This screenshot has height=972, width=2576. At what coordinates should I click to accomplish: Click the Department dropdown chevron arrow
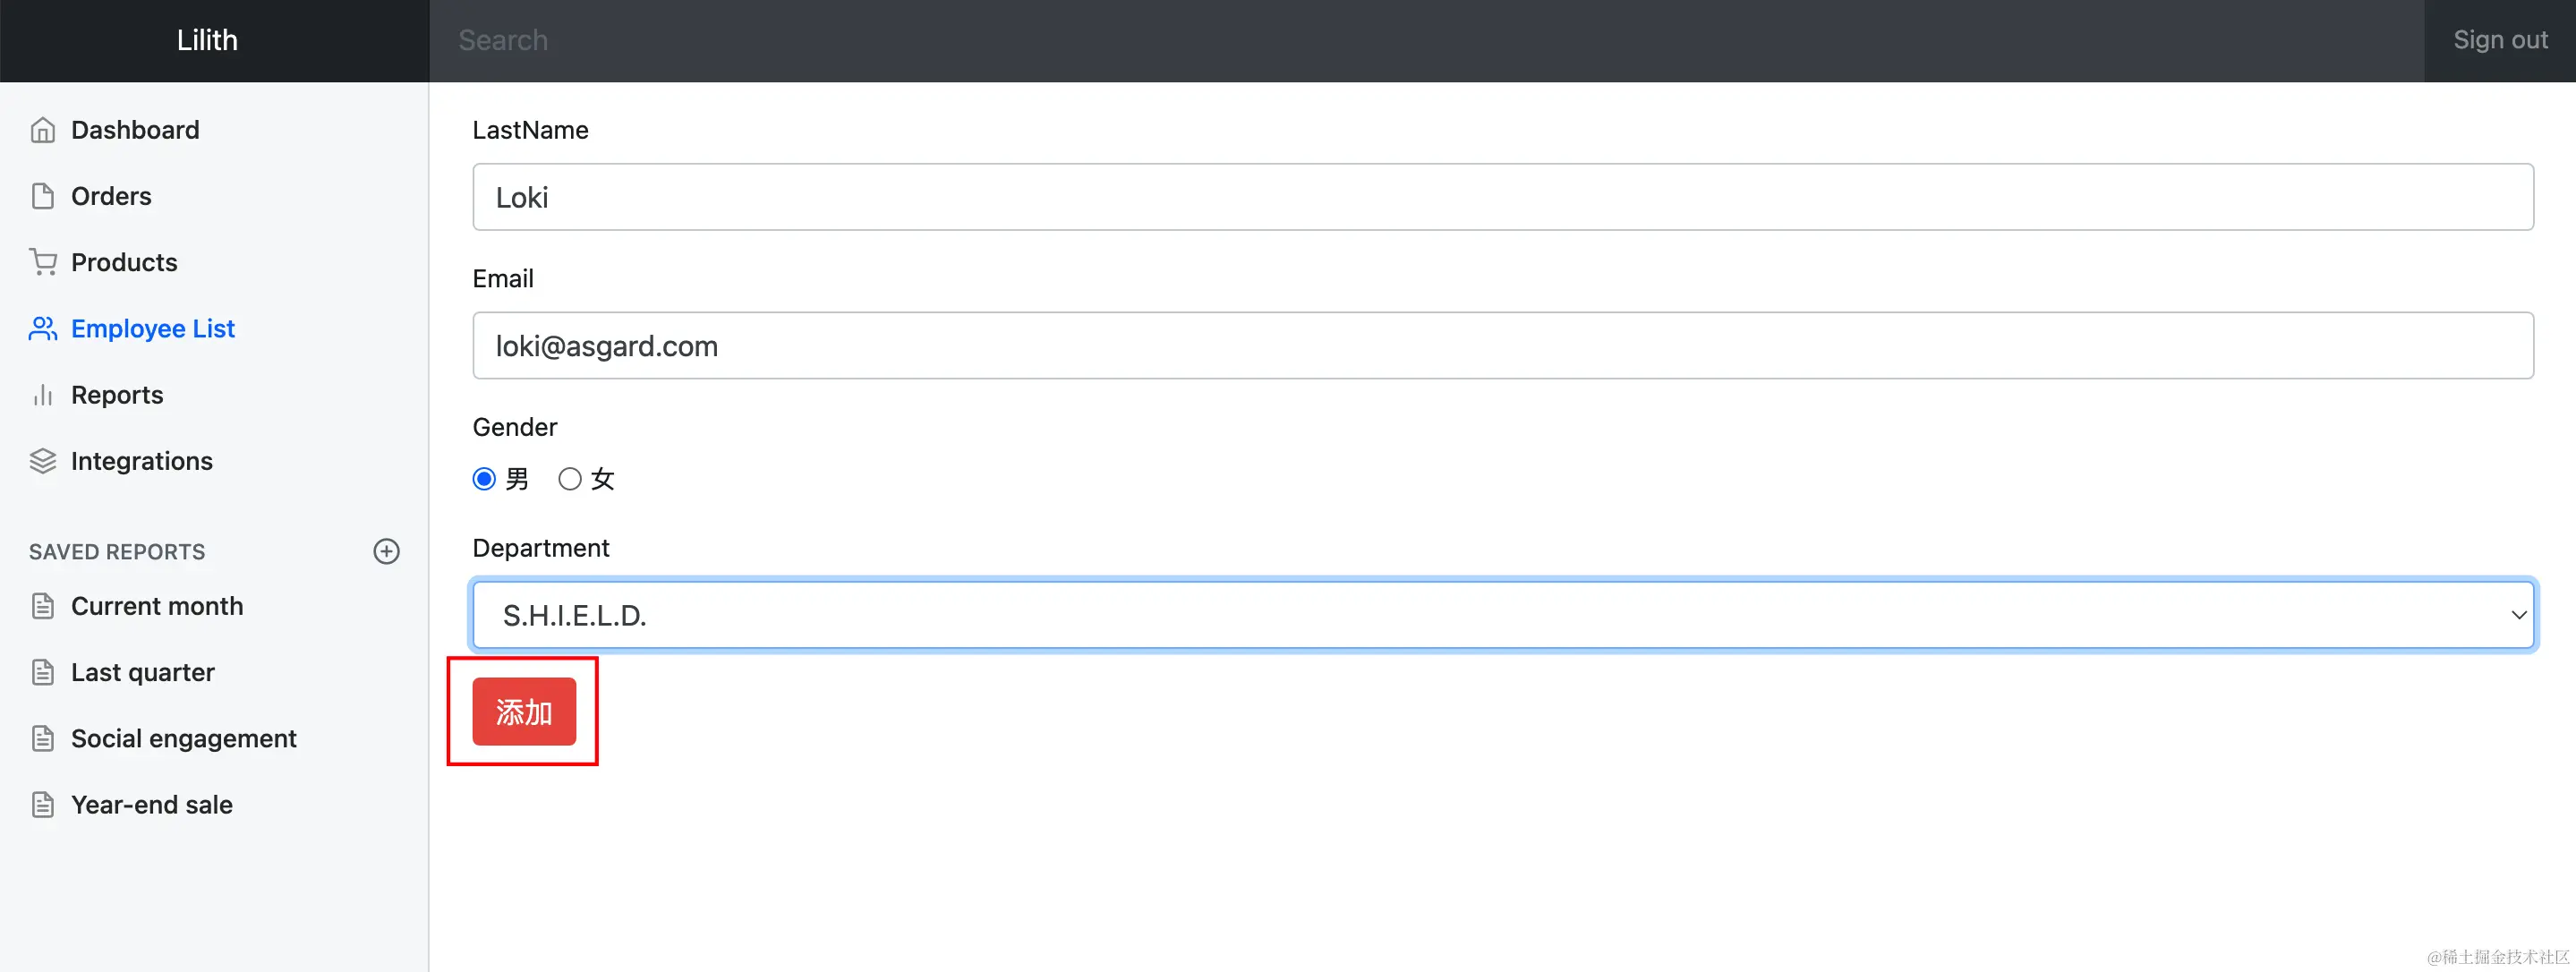click(x=2518, y=615)
